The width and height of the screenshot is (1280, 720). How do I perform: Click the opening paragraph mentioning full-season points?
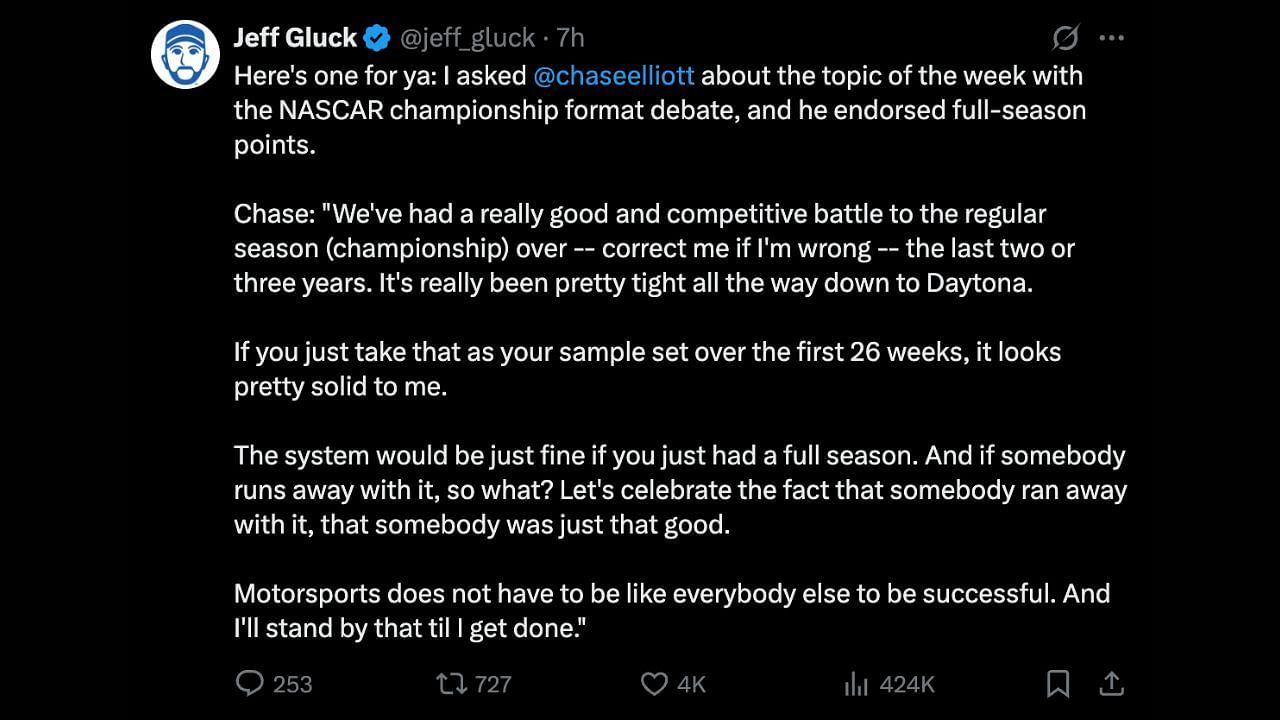(x=658, y=110)
